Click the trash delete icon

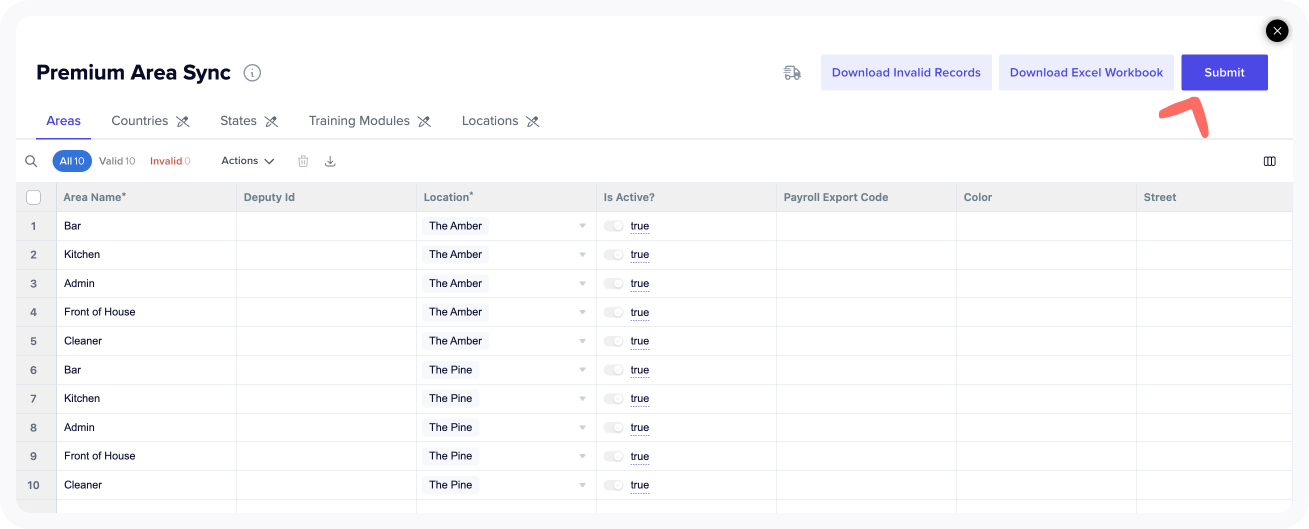click(303, 161)
